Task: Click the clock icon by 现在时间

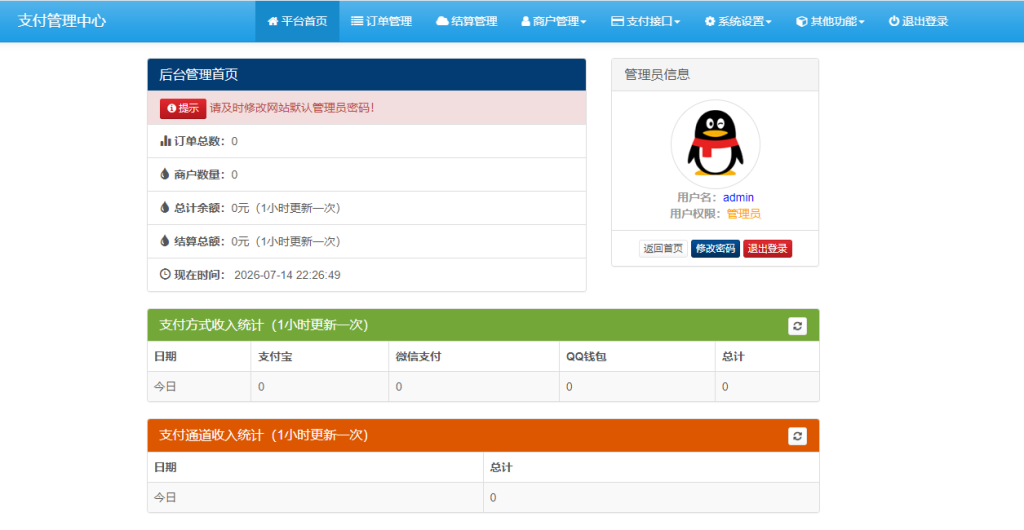Action: 165,274
